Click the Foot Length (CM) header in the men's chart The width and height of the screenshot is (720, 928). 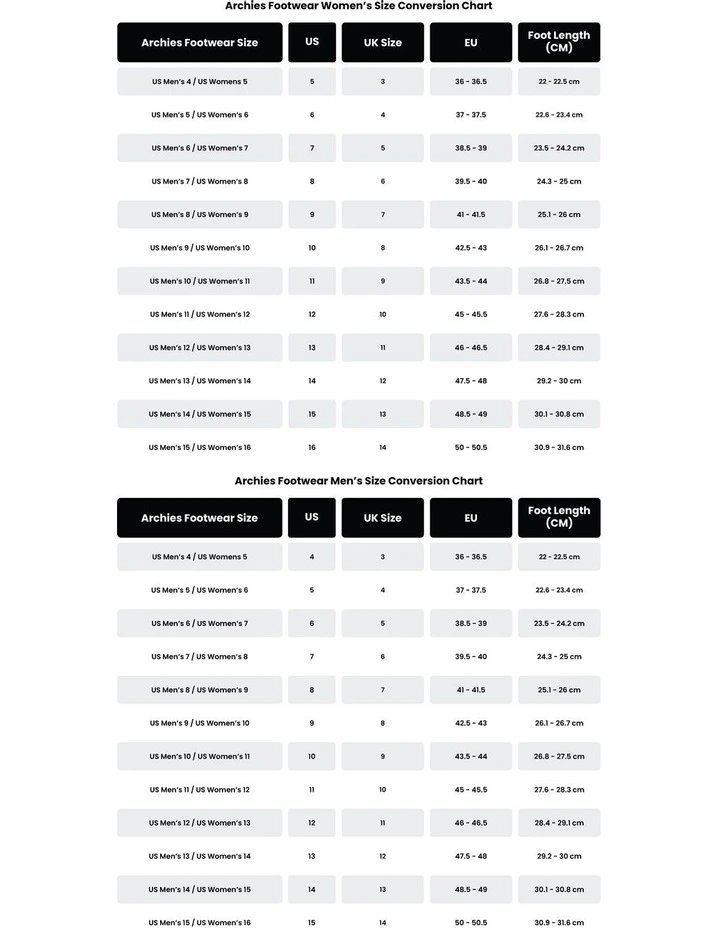[x=559, y=517]
